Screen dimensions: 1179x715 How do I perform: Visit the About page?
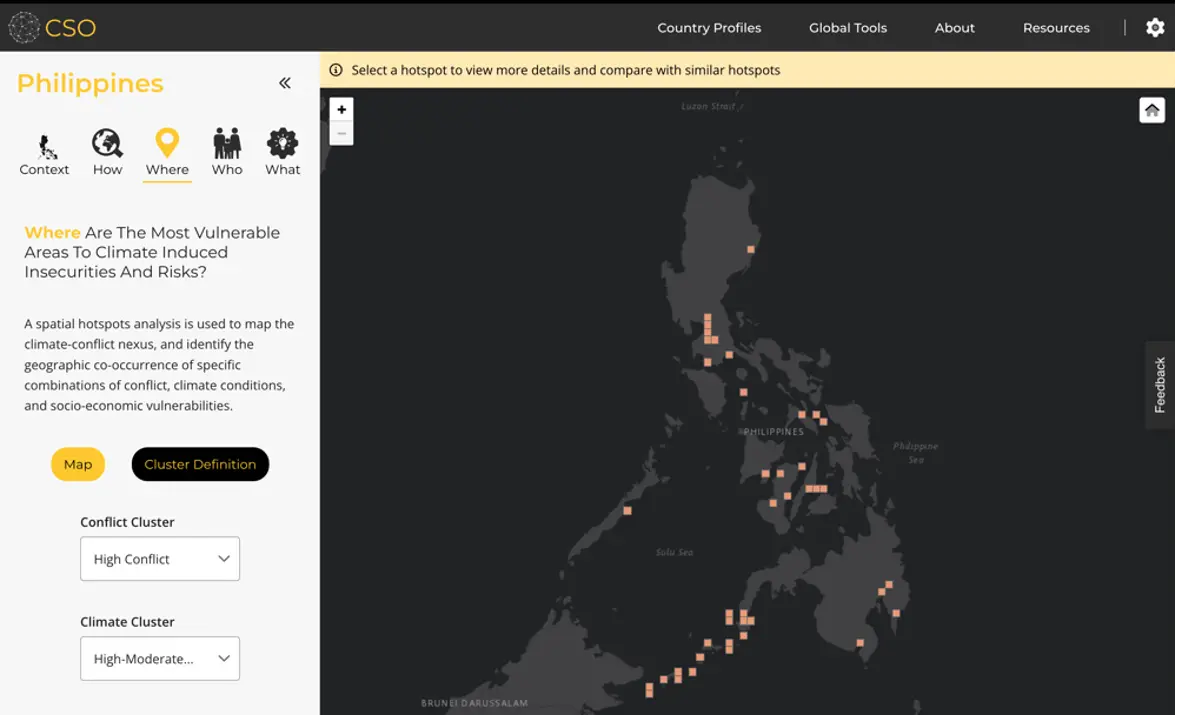point(954,27)
